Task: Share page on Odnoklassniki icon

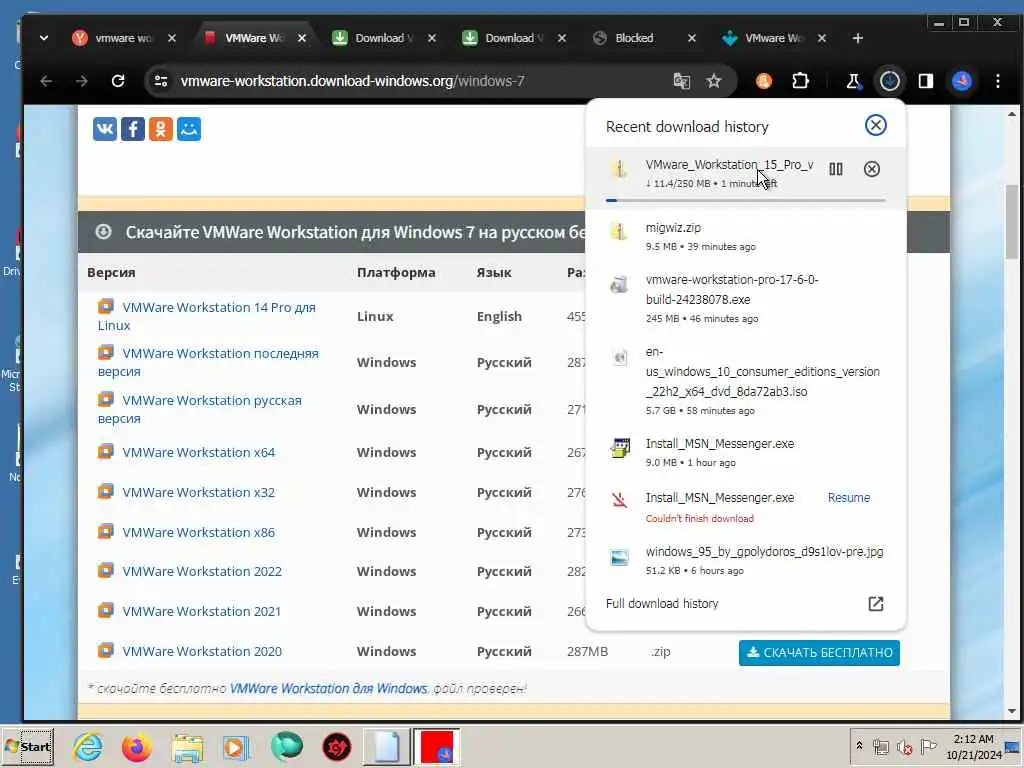Action: click(x=161, y=129)
